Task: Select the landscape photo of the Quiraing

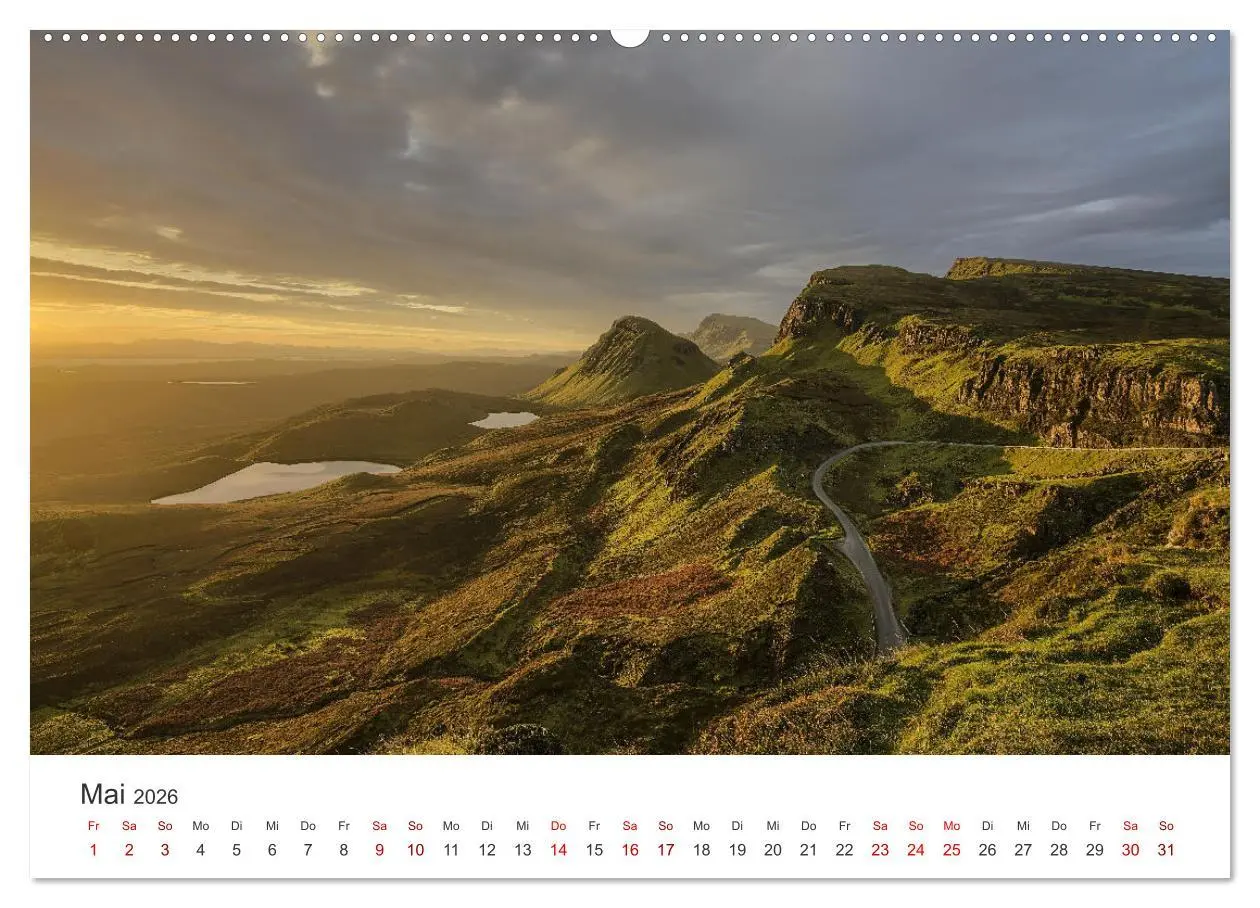Action: (x=630, y=400)
